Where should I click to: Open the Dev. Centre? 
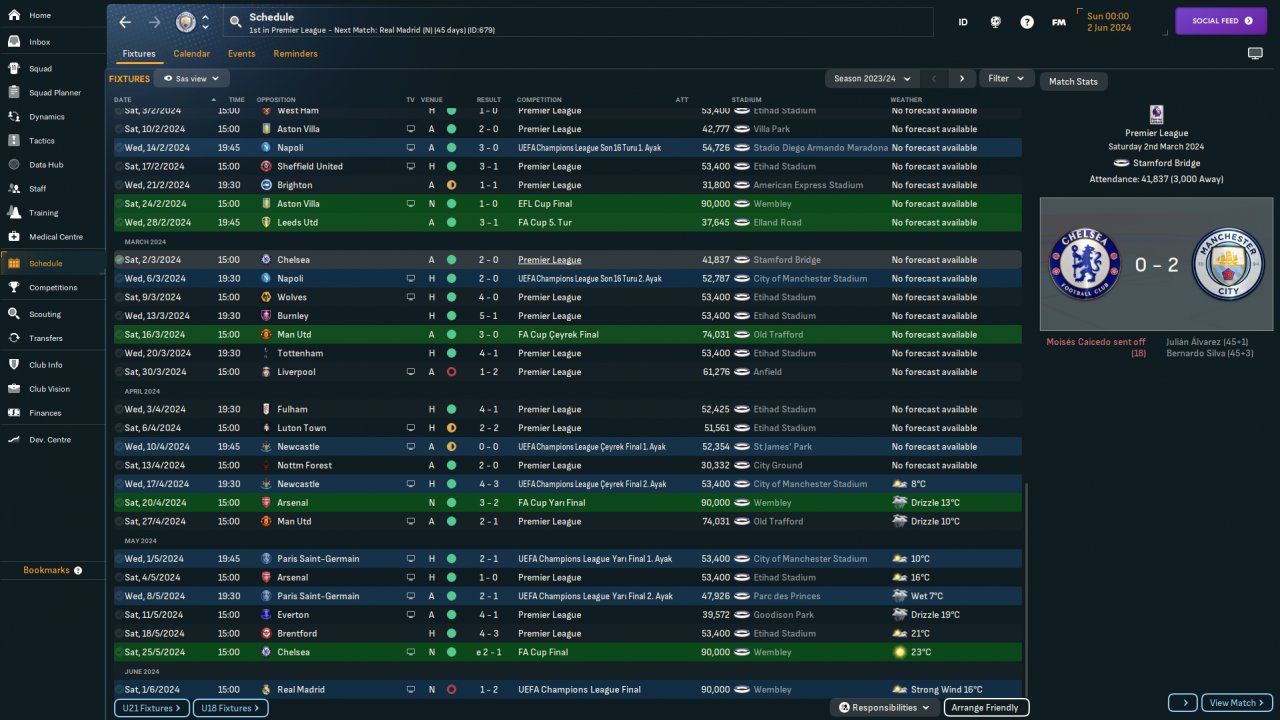tap(52, 440)
